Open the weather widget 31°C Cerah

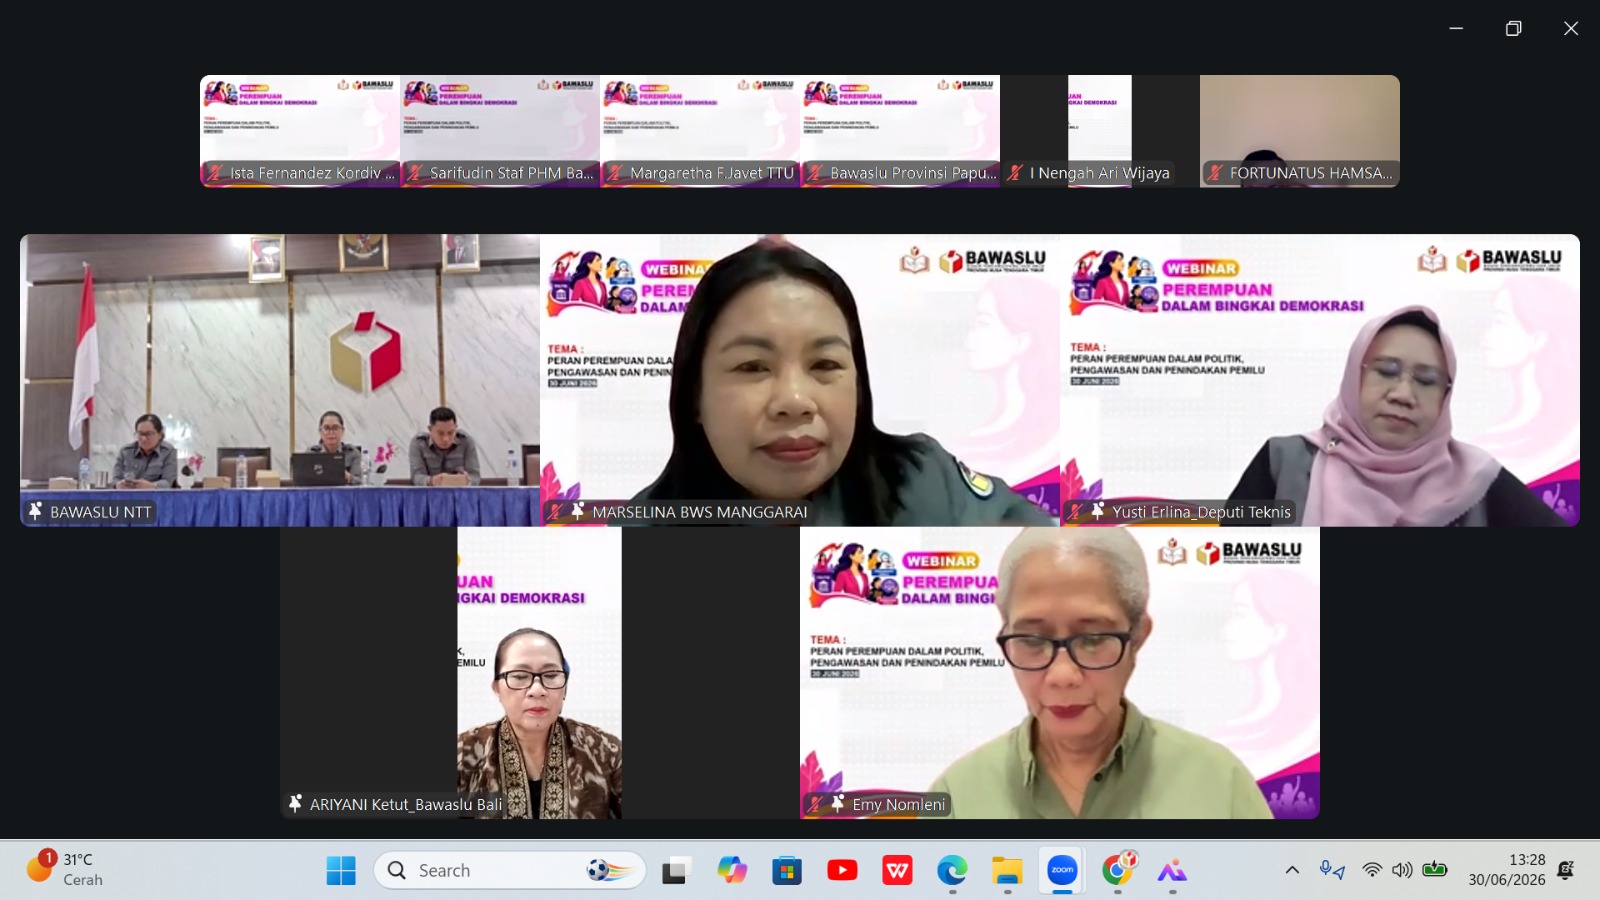point(67,869)
